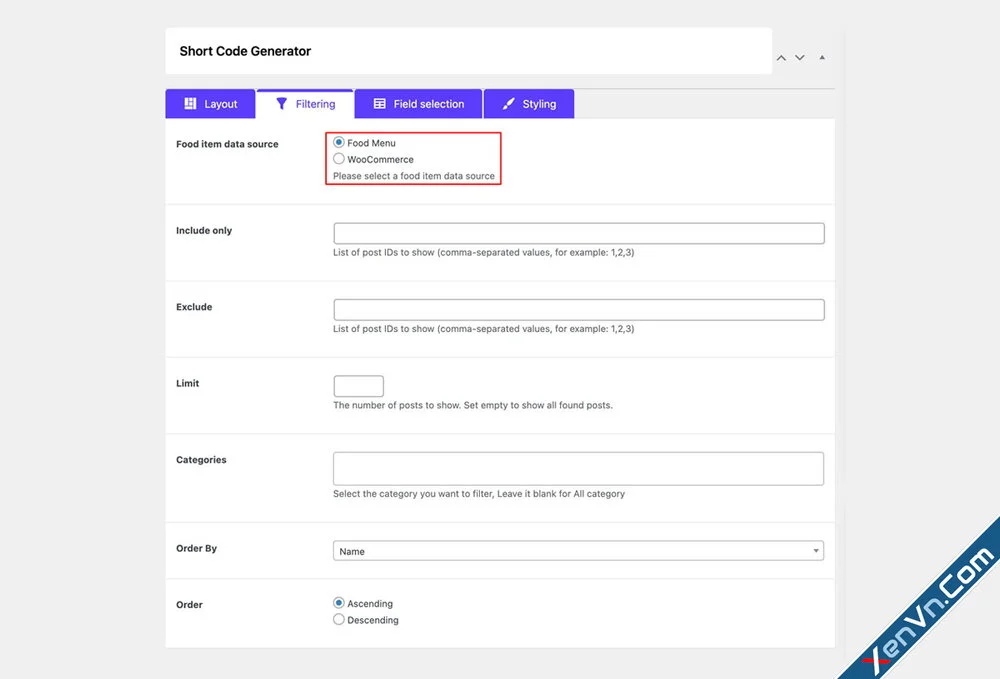Click the Include only input box
The image size is (1000, 679).
(578, 232)
